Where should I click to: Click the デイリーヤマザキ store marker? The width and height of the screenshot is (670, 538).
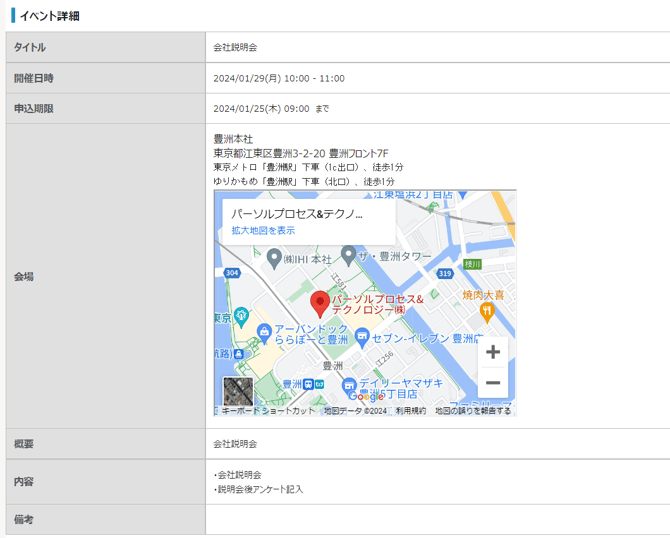pyautogui.click(x=349, y=385)
